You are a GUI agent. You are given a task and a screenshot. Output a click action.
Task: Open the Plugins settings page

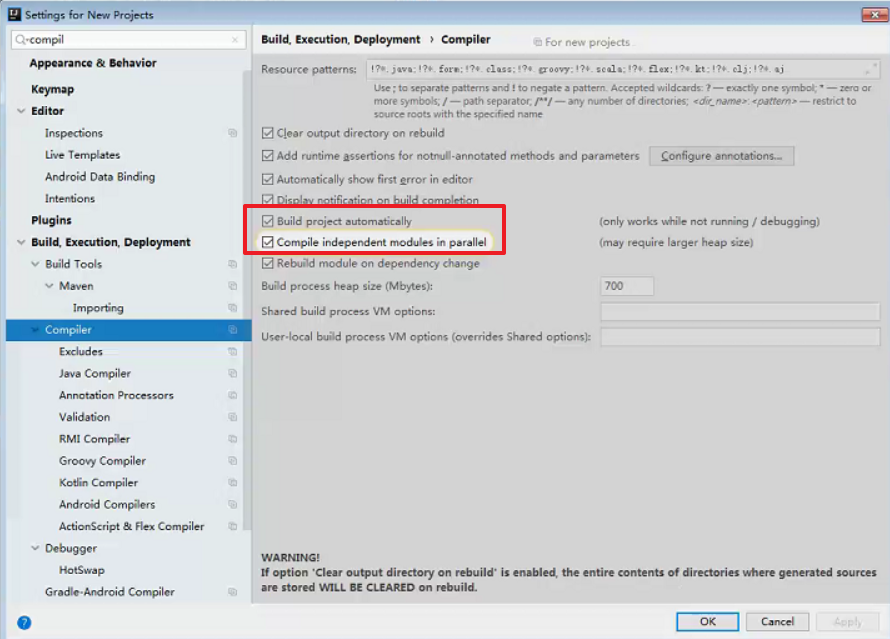(x=51, y=220)
